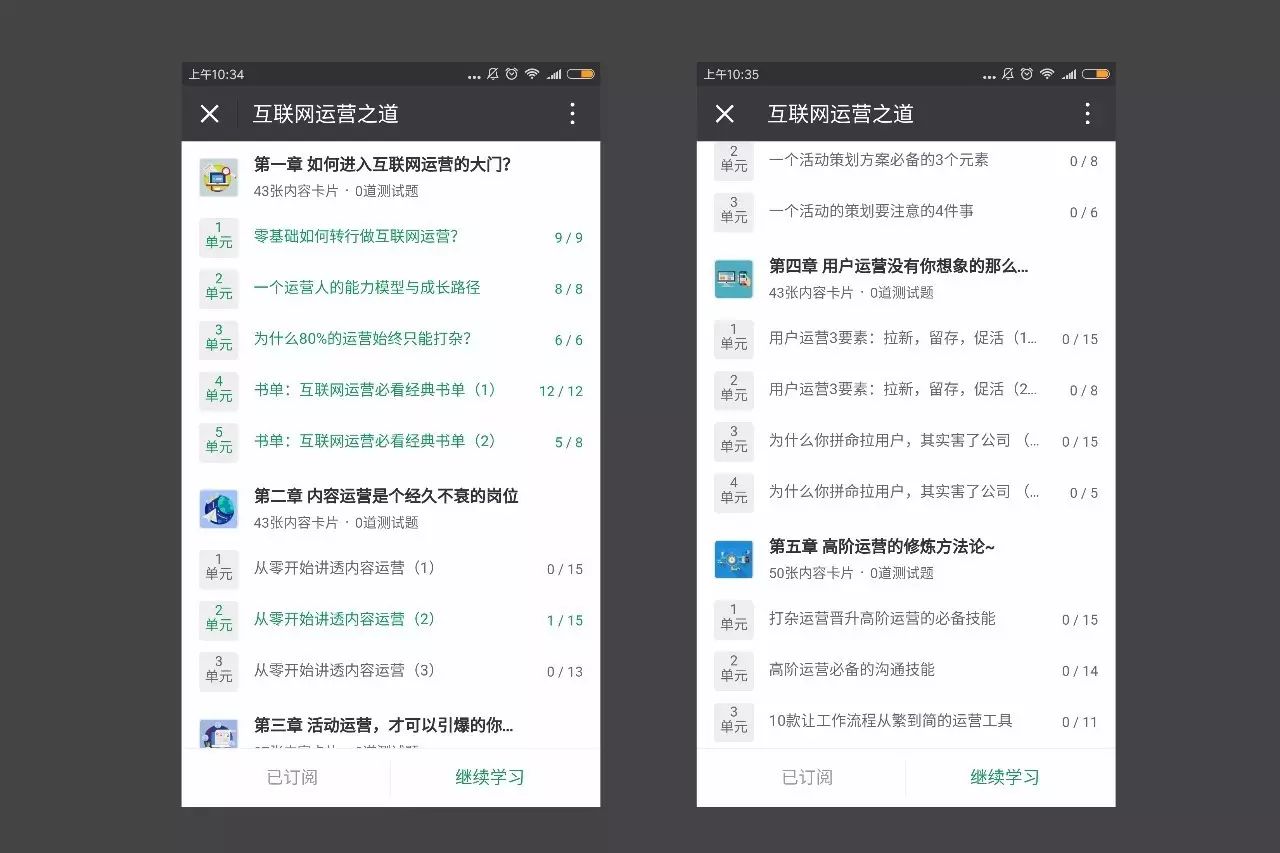The width and height of the screenshot is (1280, 853).
Task: Close the right phone's 互联网运营之道 page
Action: (x=725, y=114)
